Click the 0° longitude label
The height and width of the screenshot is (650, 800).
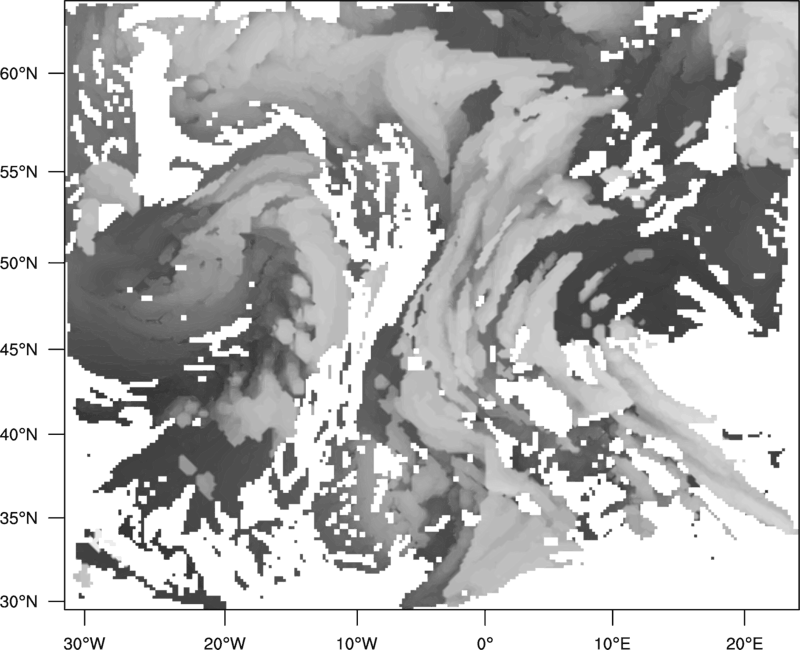485,643
